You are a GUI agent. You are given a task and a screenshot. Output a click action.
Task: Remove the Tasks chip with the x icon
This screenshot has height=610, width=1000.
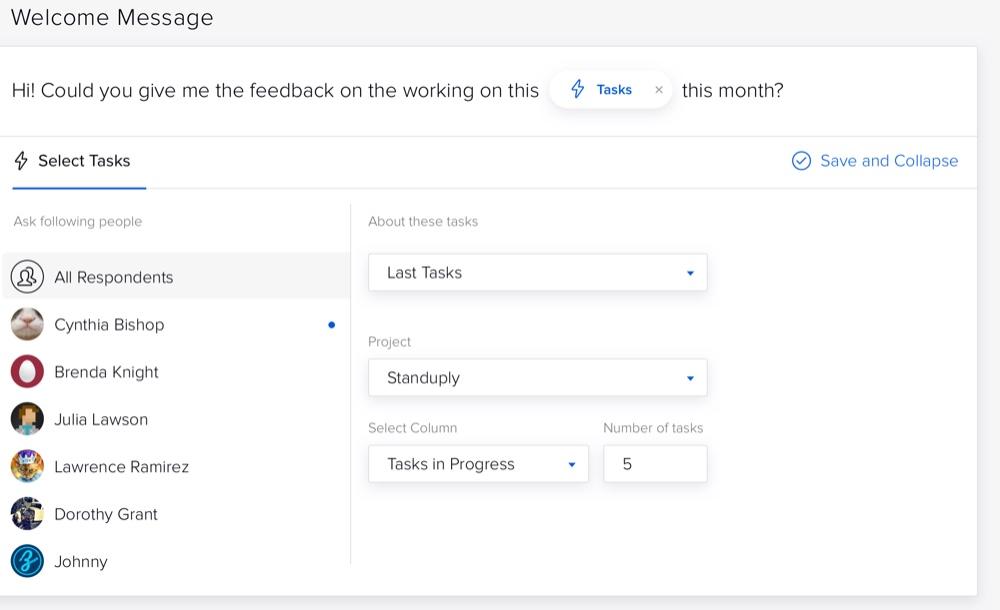point(659,90)
